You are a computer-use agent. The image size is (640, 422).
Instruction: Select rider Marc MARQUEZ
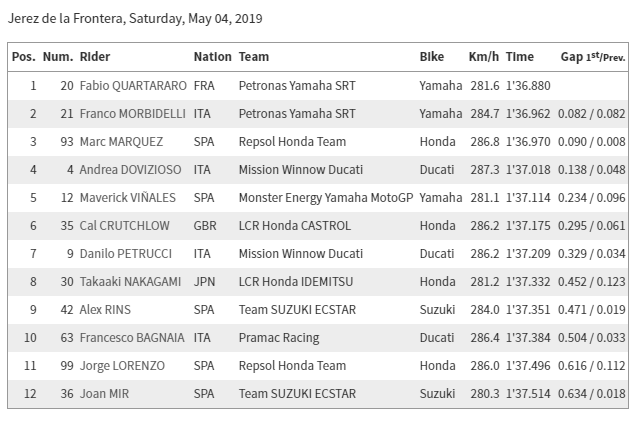(120, 142)
